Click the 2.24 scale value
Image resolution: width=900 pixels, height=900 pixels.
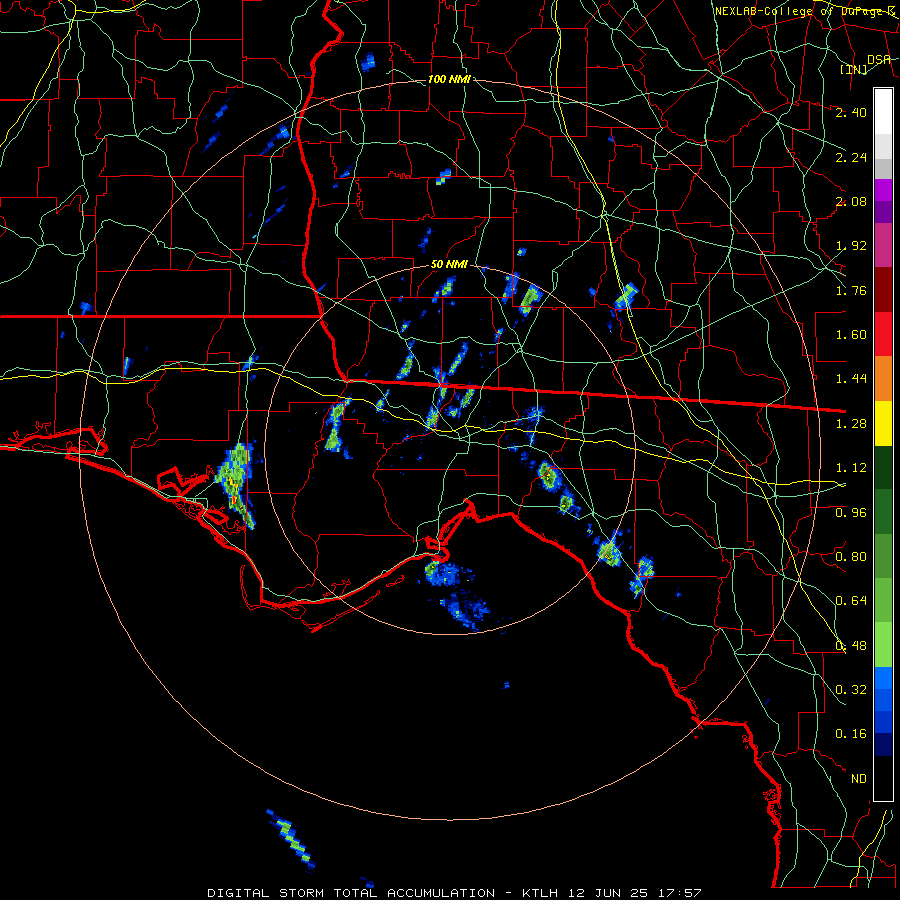tap(851, 157)
